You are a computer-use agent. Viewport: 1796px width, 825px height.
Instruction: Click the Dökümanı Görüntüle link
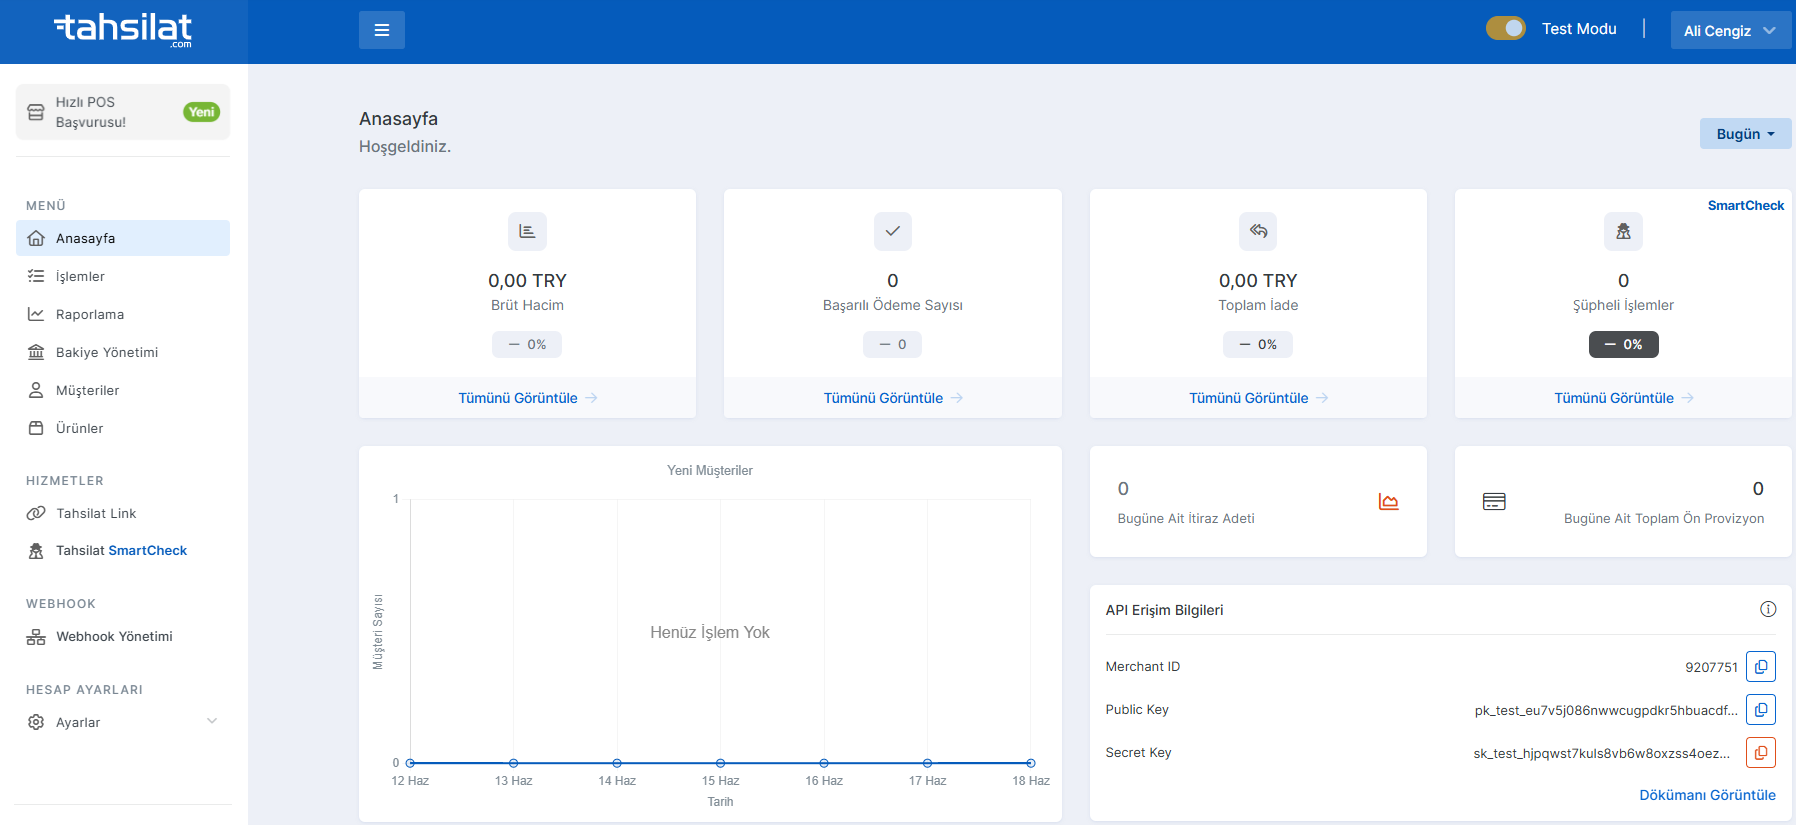1707,795
